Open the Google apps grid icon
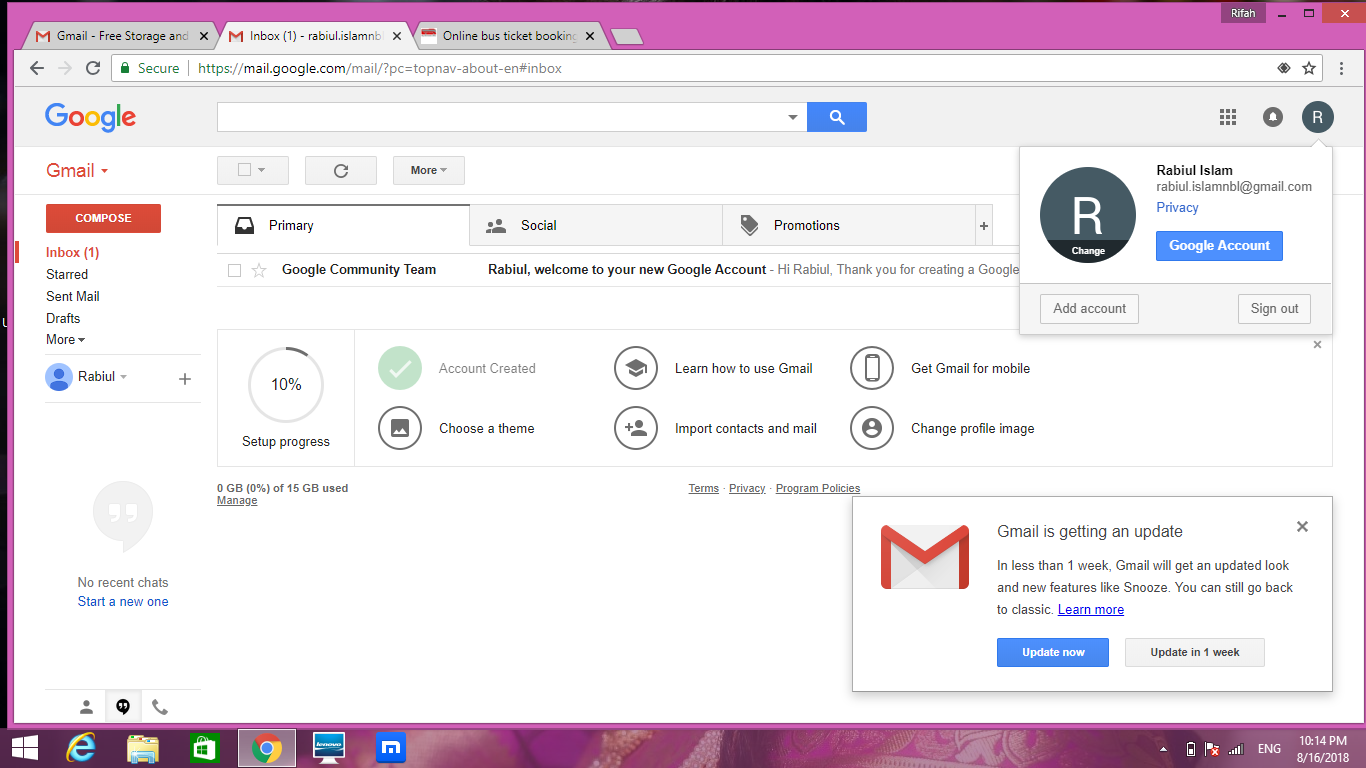 click(1228, 117)
